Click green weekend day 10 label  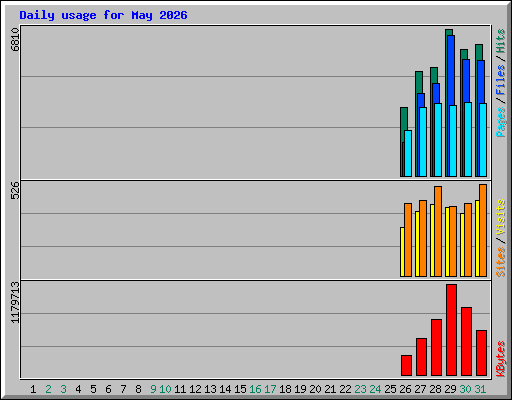(165, 389)
